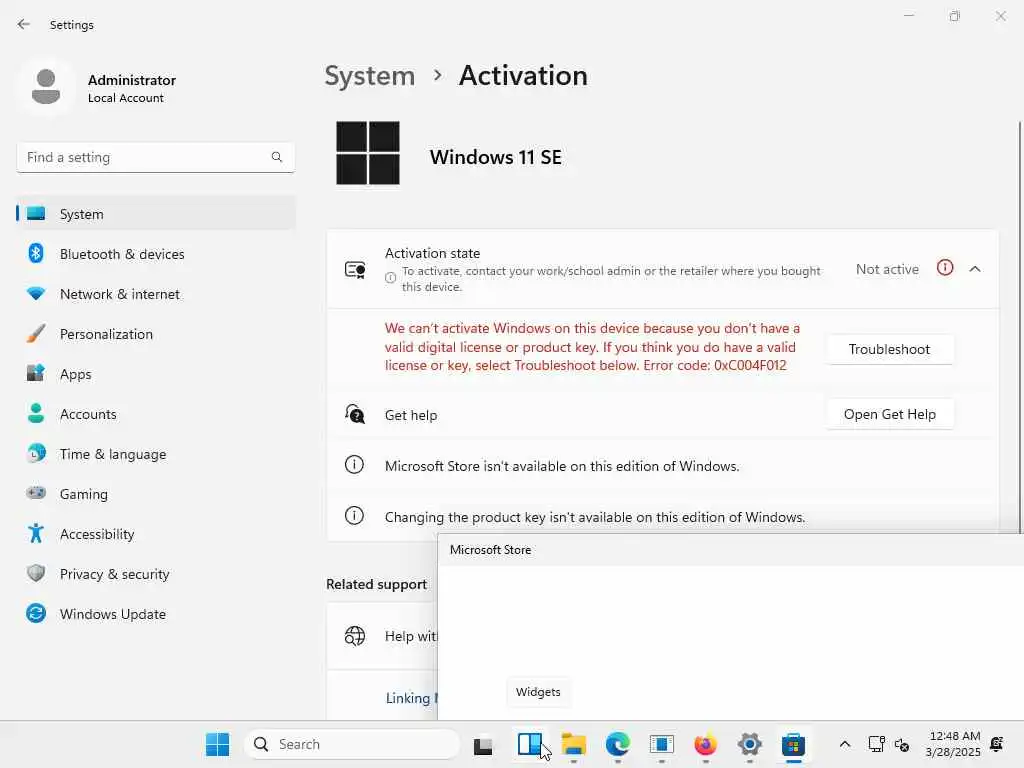Click the Microsoft Store preview window title
Image resolution: width=1024 pixels, height=768 pixels.
pyautogui.click(x=490, y=550)
